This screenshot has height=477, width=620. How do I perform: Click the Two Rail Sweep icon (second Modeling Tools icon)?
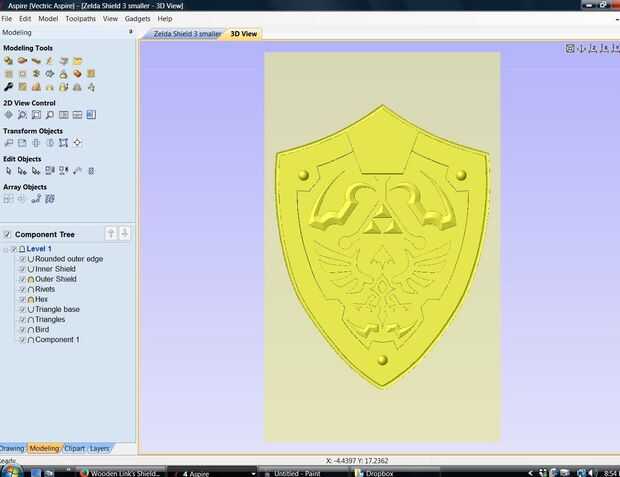click(x=22, y=61)
